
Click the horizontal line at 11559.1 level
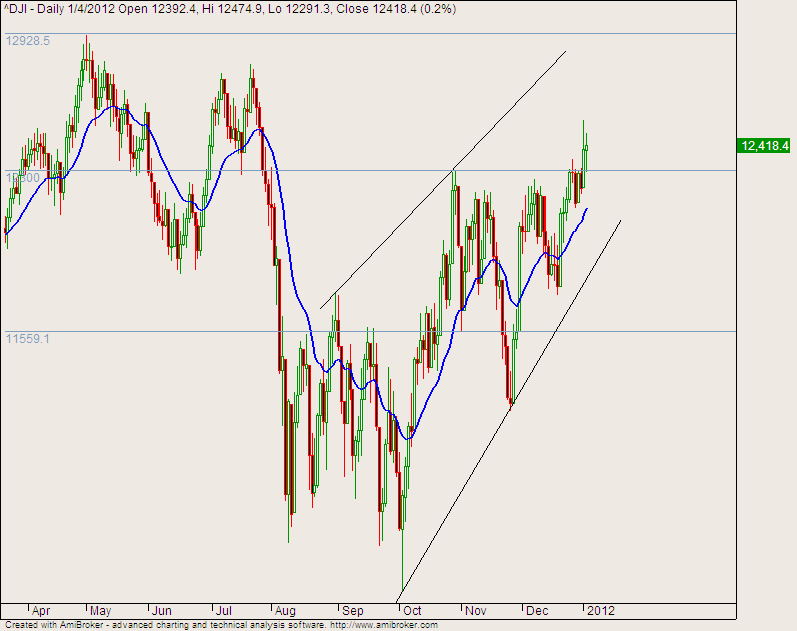(x=650, y=331)
